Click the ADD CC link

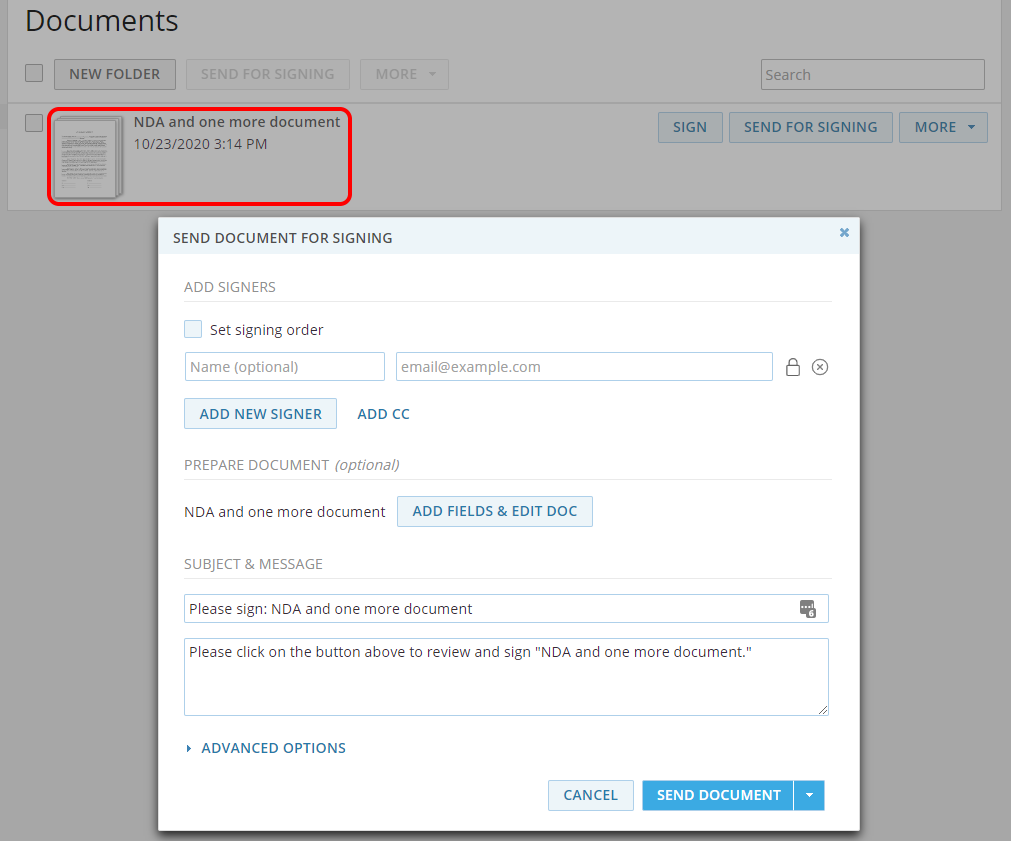[384, 414]
